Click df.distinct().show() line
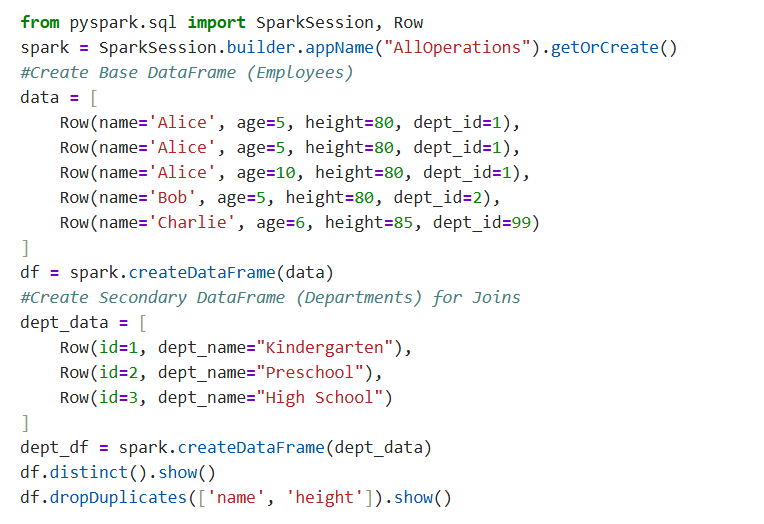Screen dimensions: 764x524 pos(118,472)
